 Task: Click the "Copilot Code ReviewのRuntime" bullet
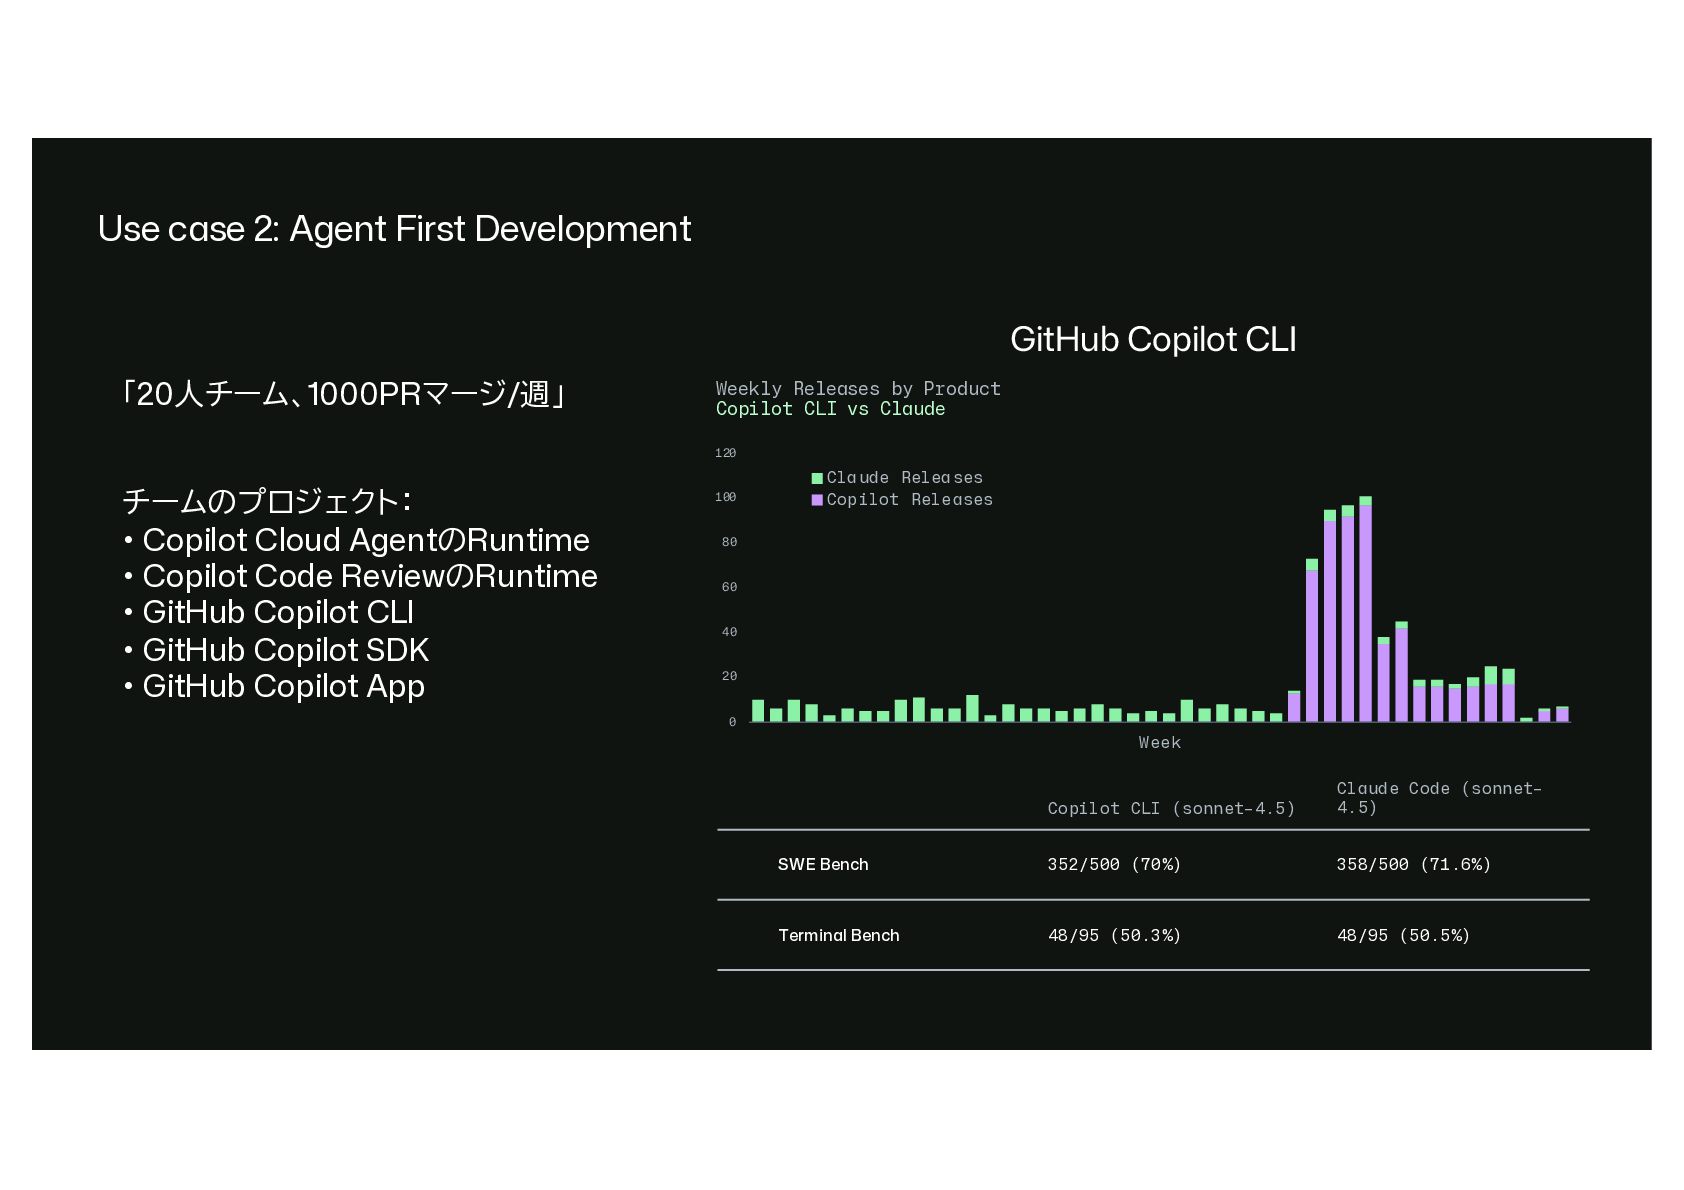(361, 576)
